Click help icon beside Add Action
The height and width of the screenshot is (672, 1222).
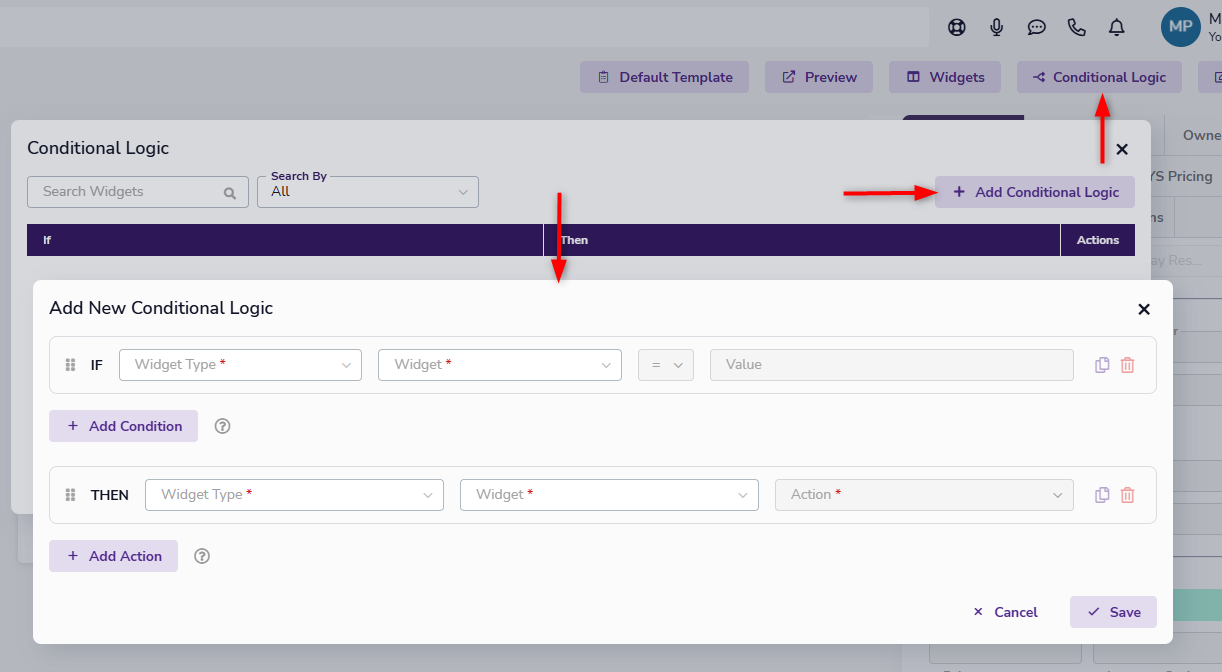tap(202, 556)
